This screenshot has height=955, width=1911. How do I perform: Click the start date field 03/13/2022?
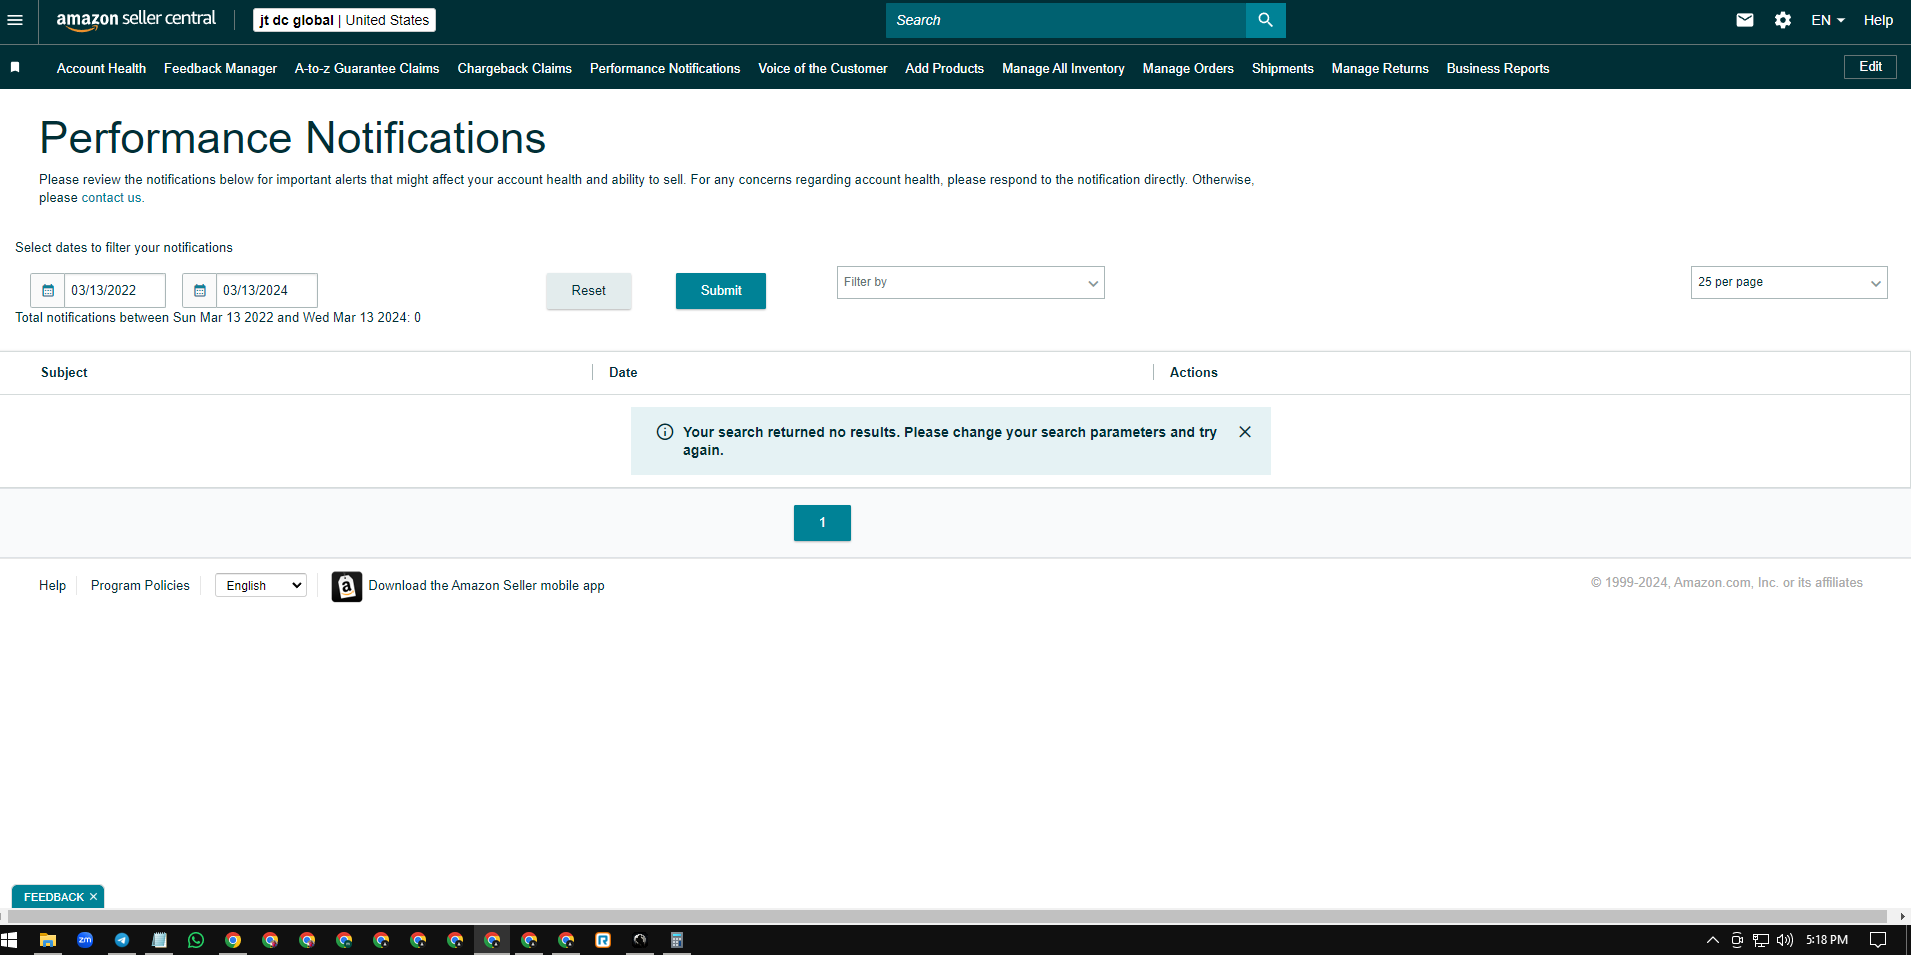[x=115, y=290]
